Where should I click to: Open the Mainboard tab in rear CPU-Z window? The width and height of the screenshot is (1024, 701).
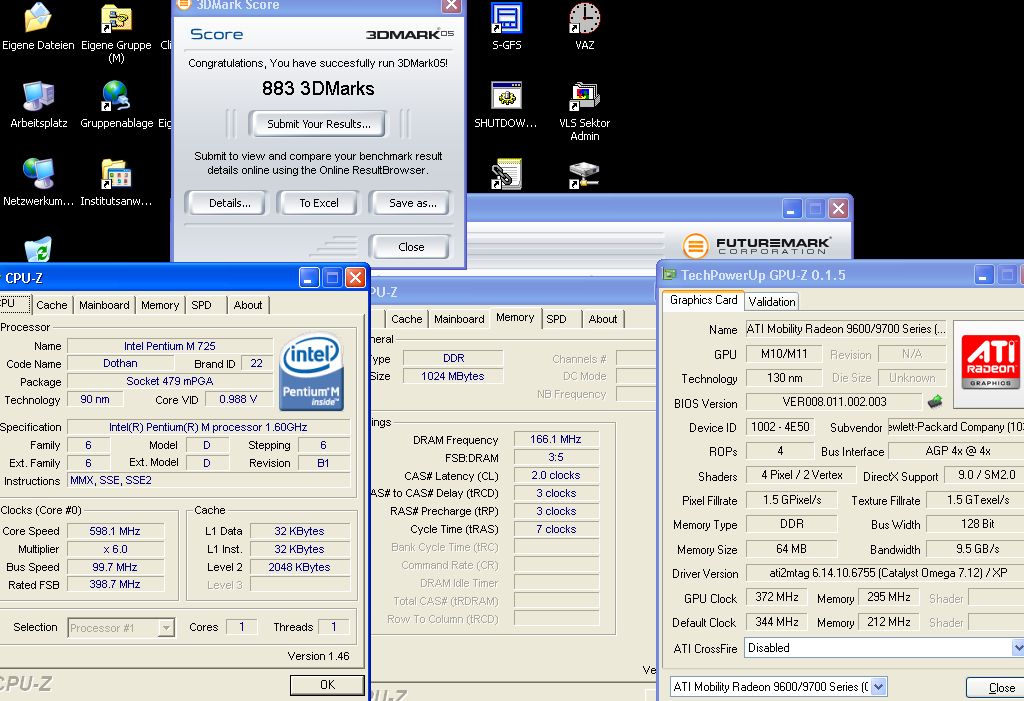[459, 319]
